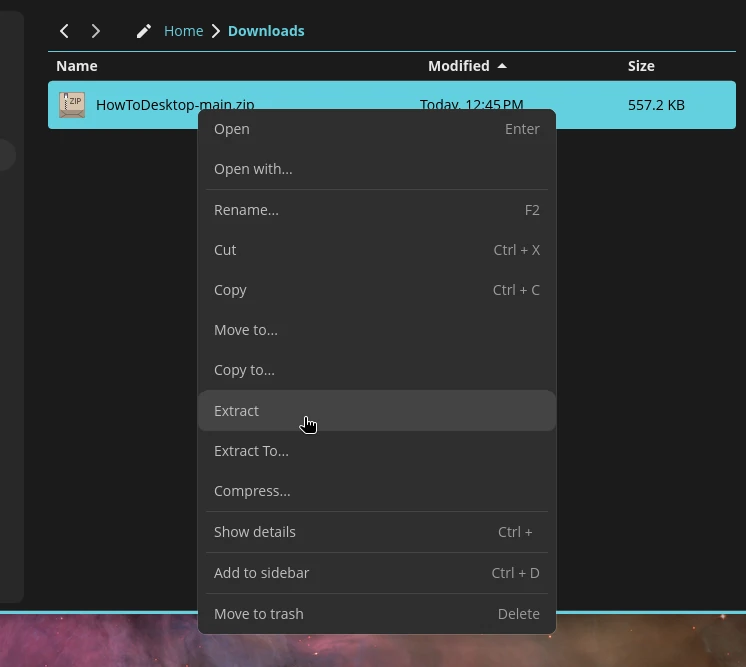Choose Copy to... menu entry

pos(377,370)
